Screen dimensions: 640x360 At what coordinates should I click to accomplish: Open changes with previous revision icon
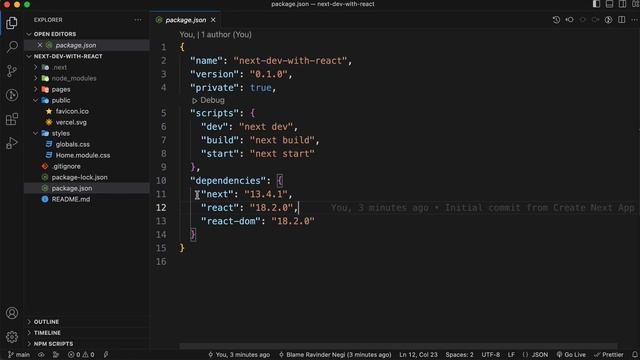569,20
